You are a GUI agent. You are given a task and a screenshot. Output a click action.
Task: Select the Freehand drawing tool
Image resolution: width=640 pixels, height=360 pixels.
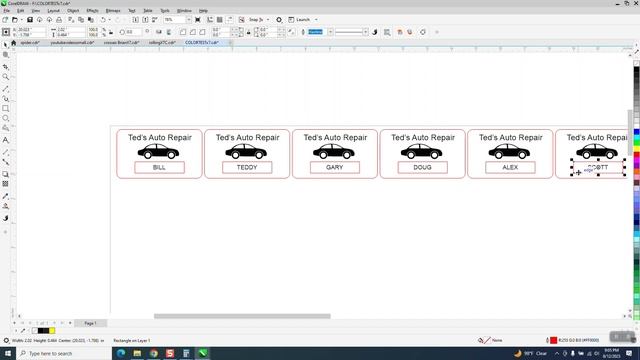(x=6, y=89)
